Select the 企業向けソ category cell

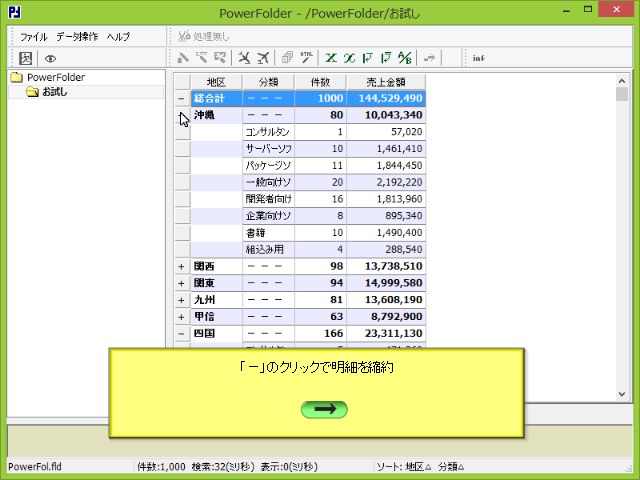(x=269, y=216)
